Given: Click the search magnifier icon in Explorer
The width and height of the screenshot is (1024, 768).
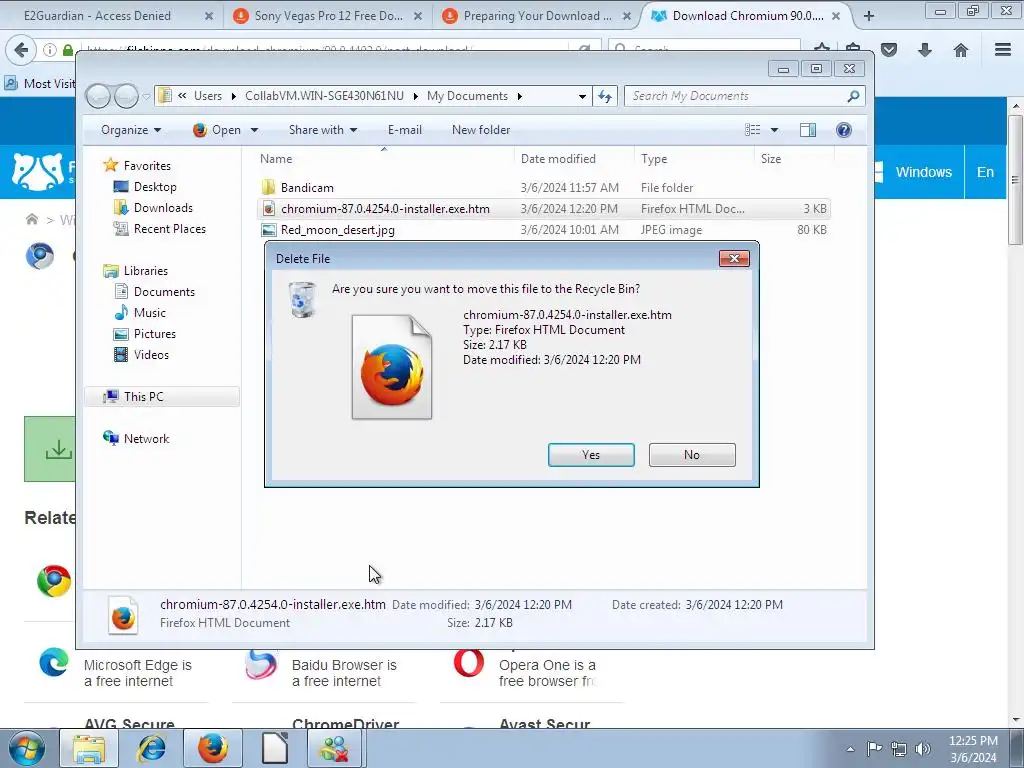Looking at the screenshot, I should [x=854, y=96].
